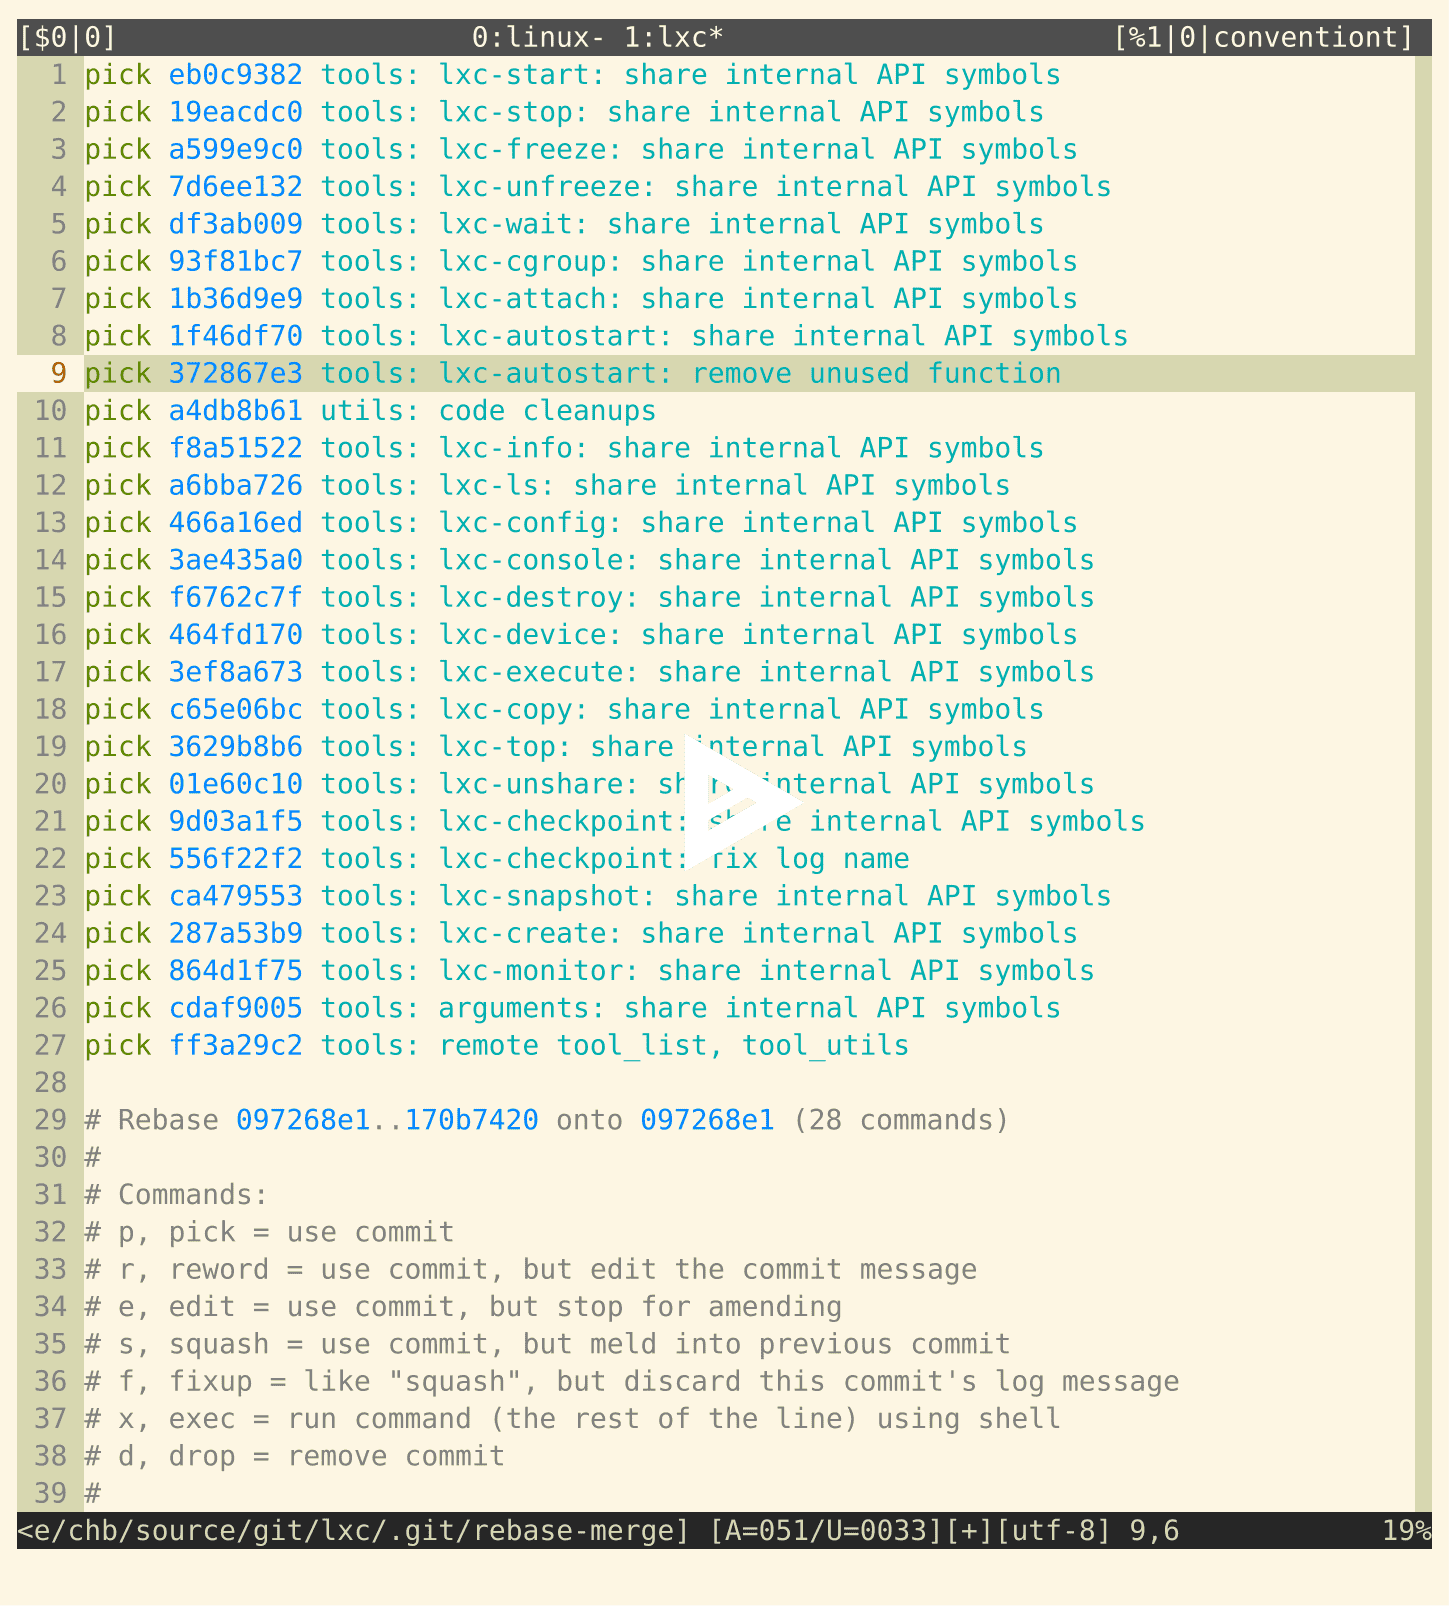
Task: Click commit hash cdaf9005 for arguments
Action: tap(235, 1008)
